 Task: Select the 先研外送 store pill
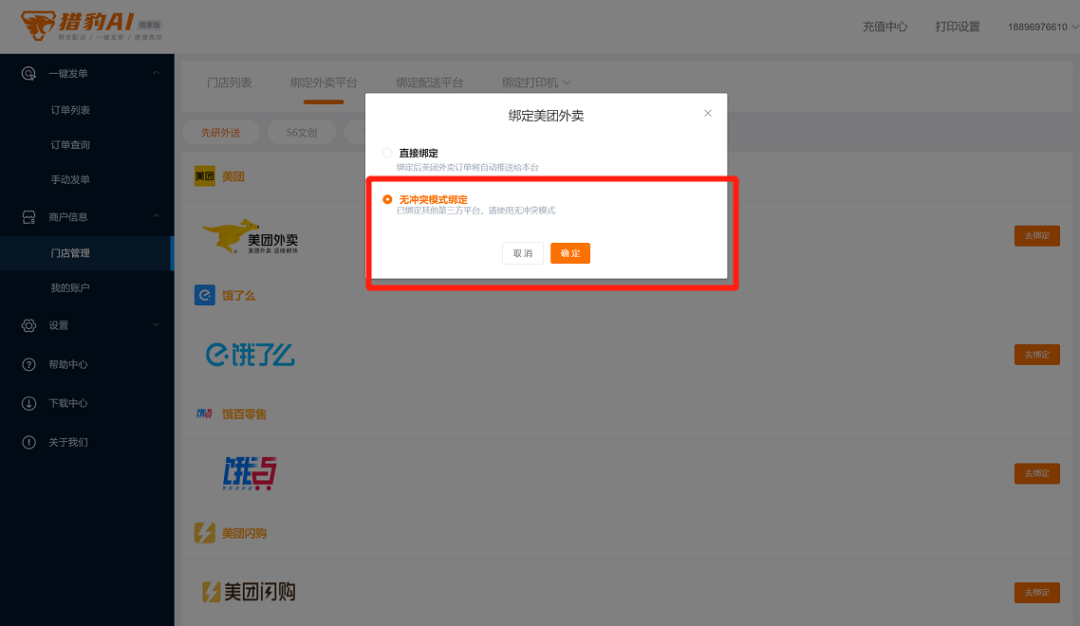click(x=220, y=132)
